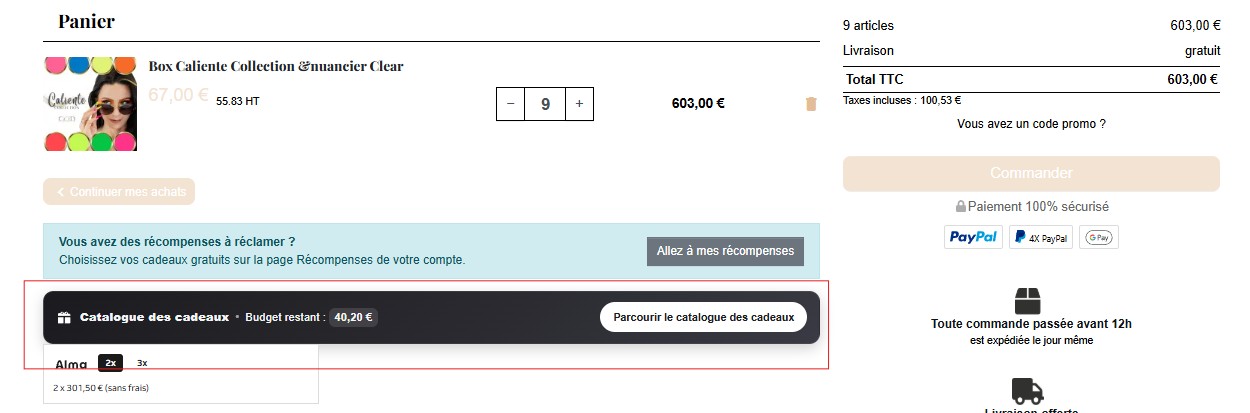Open 'Allez à mes récompenses'
This screenshot has width=1250, height=413.
[725, 251]
